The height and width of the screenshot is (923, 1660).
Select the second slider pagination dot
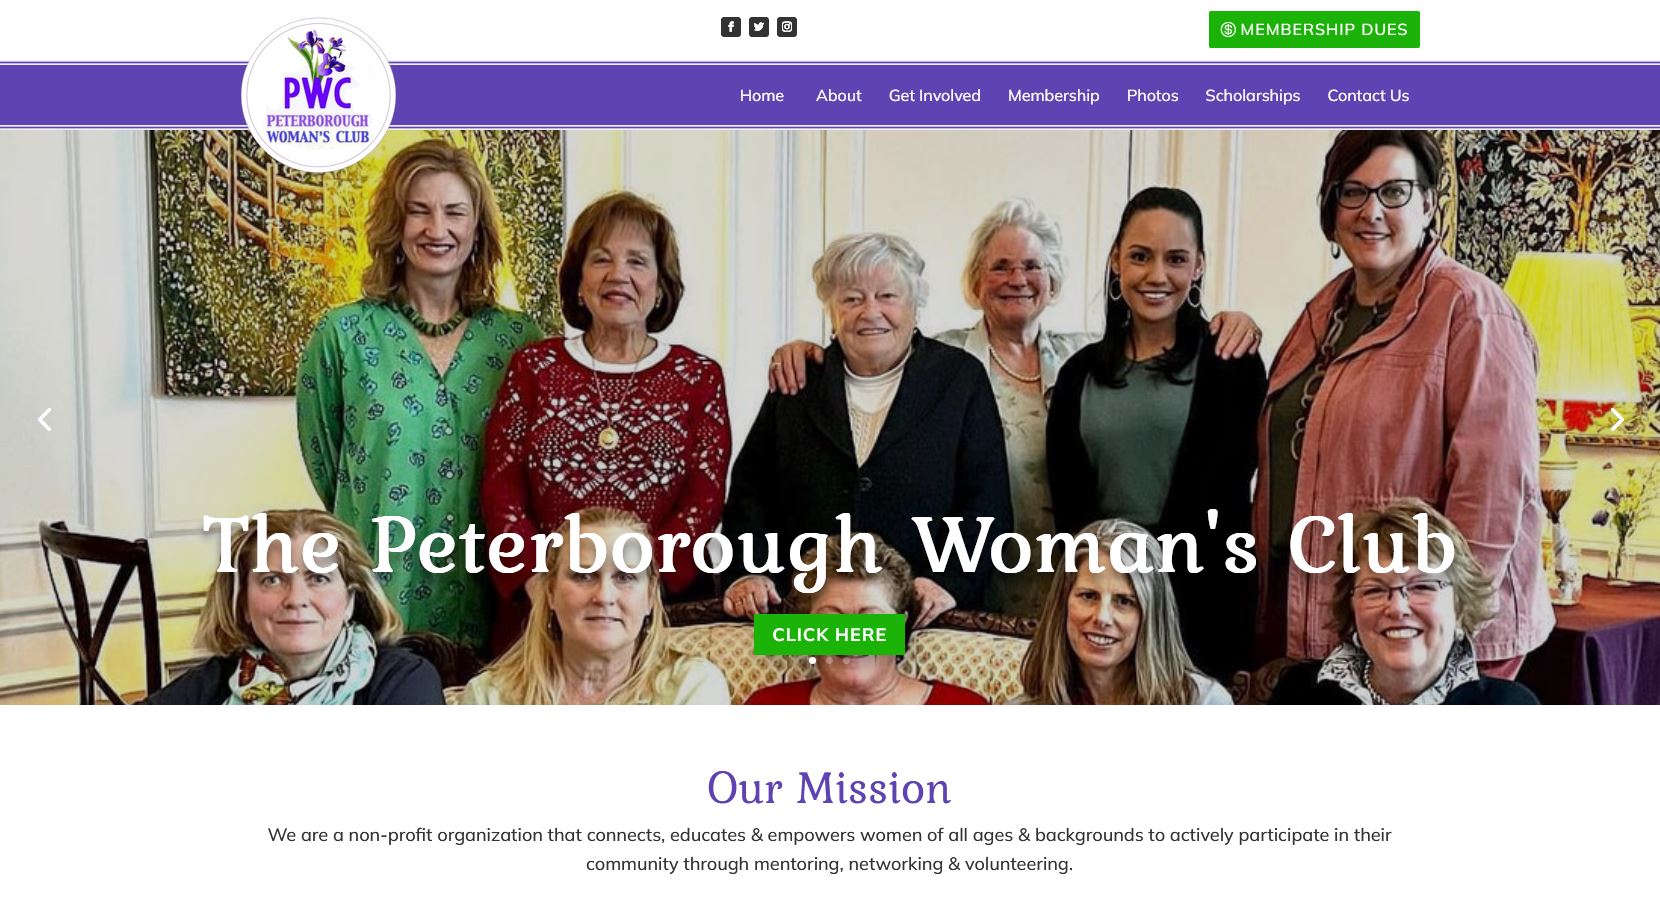click(x=829, y=660)
